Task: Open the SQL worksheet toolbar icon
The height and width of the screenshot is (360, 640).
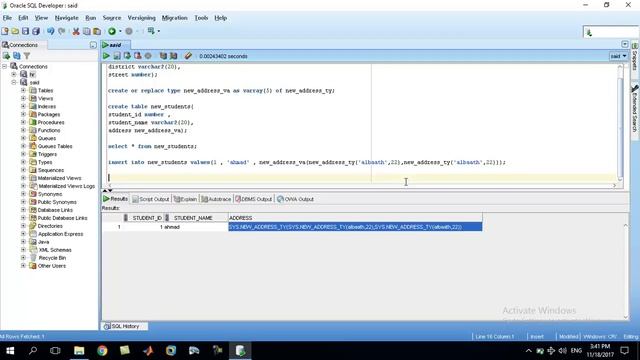Action: pyautogui.click(x=151, y=31)
